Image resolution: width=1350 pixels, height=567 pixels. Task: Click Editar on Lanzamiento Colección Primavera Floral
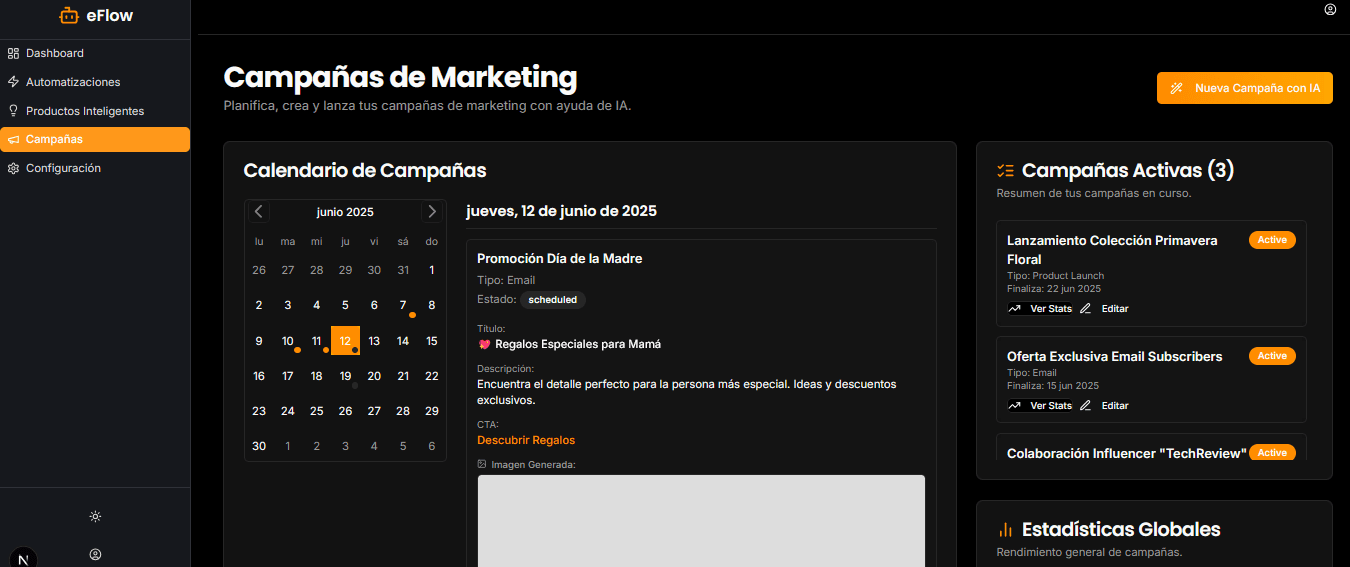pyautogui.click(x=1114, y=309)
